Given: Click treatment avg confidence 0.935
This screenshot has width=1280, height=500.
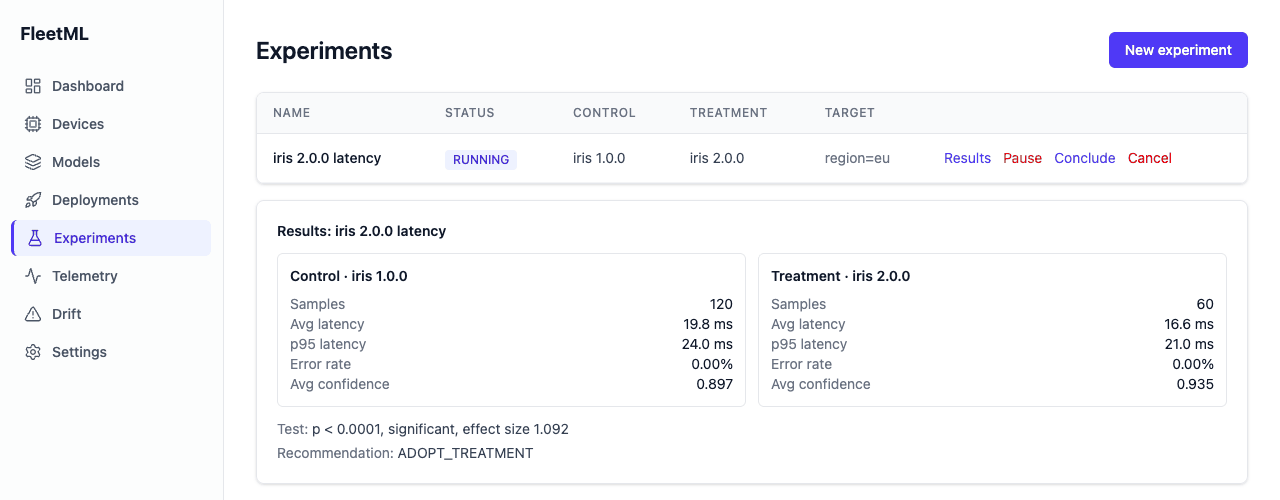Looking at the screenshot, I should click(x=1195, y=384).
